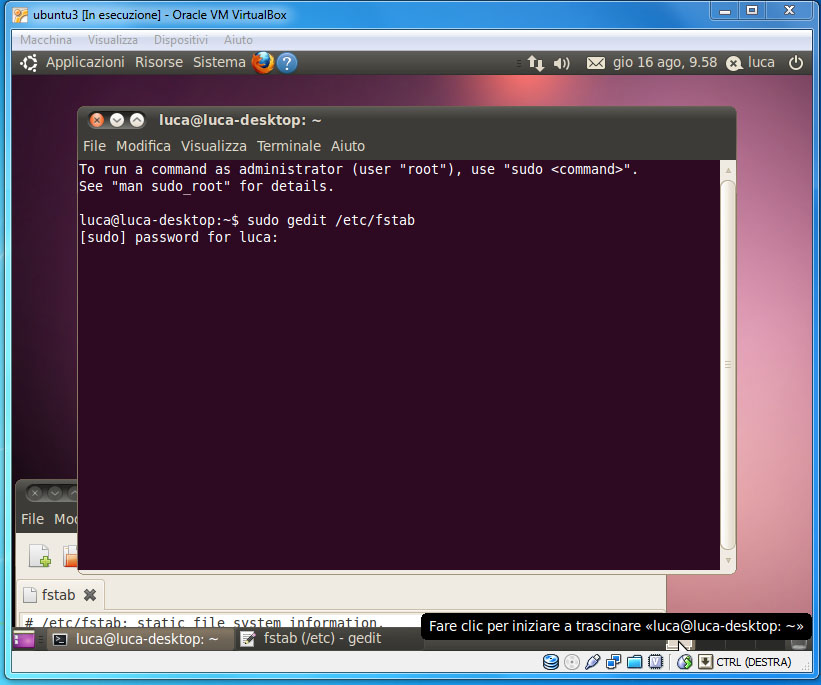Click the sudo gedit /etc/fstab command line
Image resolution: width=821 pixels, height=685 pixels.
click(x=247, y=220)
